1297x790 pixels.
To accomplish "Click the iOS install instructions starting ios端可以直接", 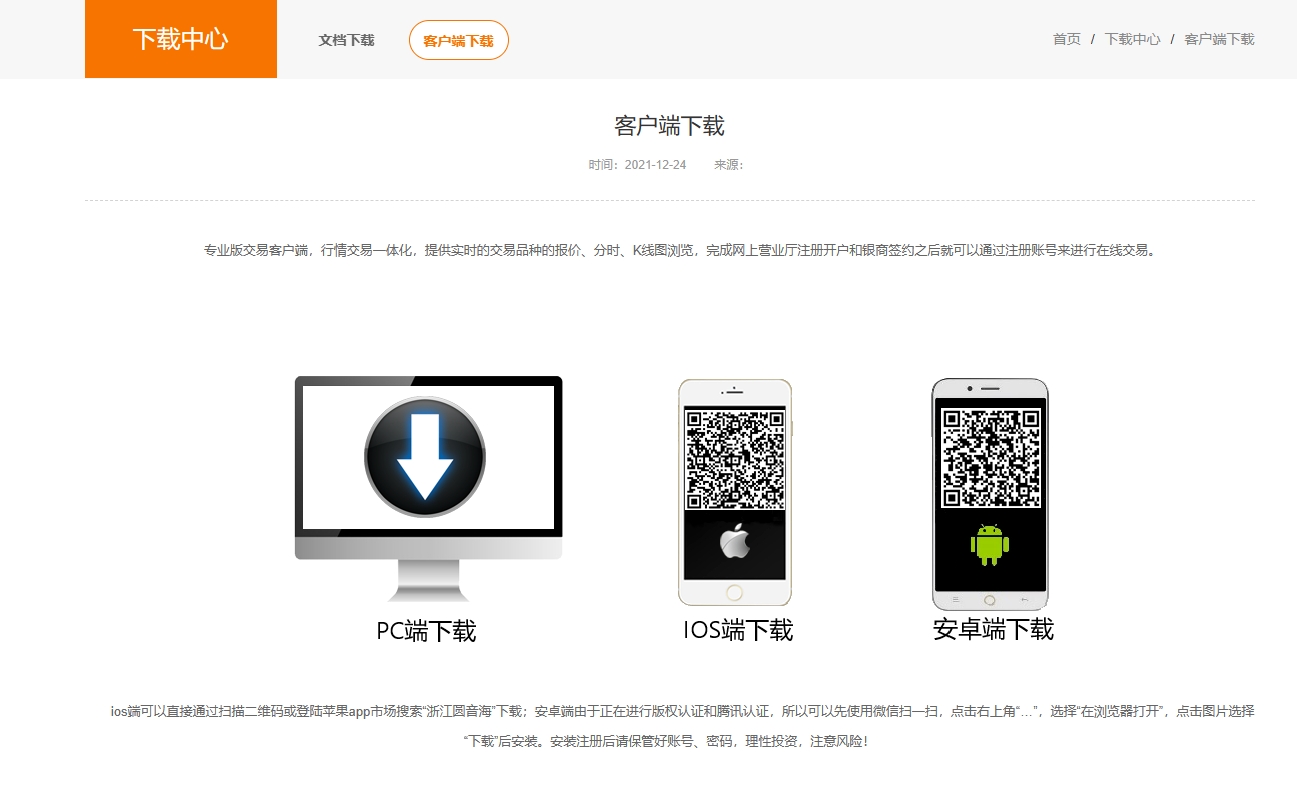I will (682, 726).
